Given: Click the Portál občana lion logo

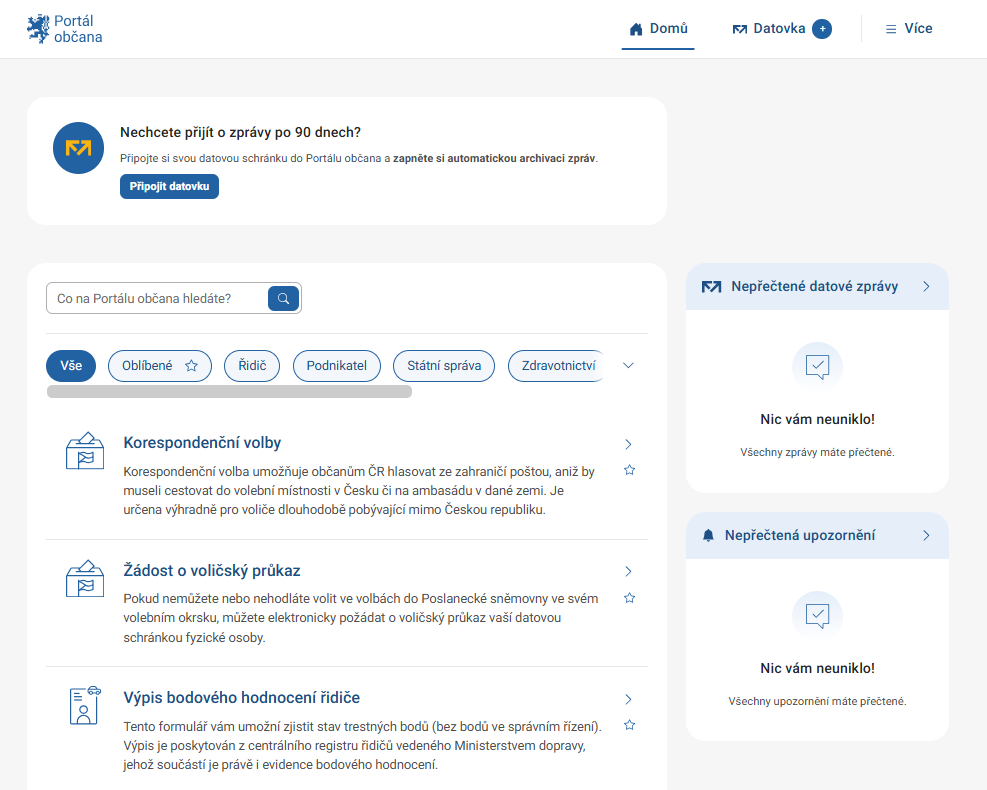Looking at the screenshot, I should pos(38,29).
